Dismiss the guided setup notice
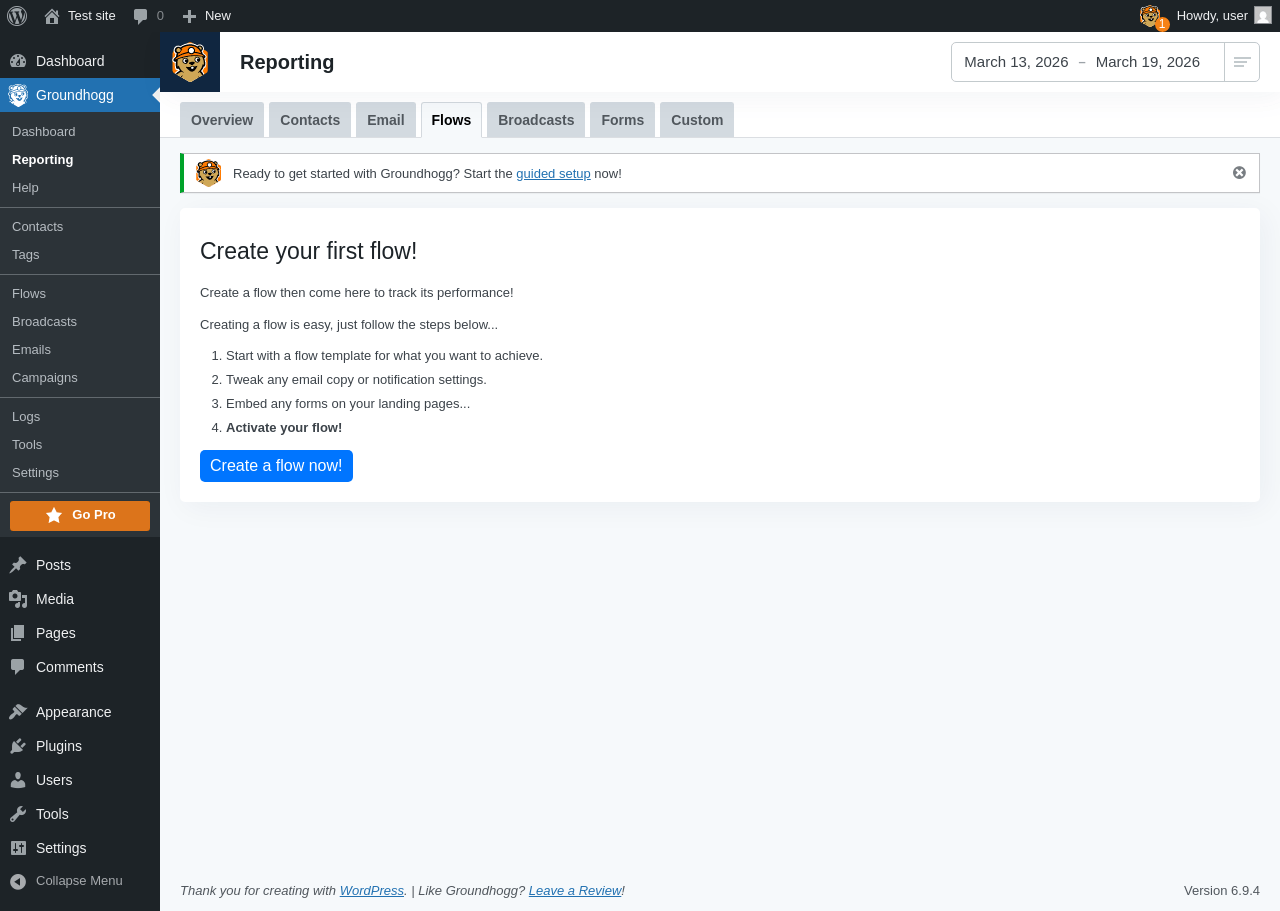The height and width of the screenshot is (911, 1280). pyautogui.click(x=1239, y=172)
